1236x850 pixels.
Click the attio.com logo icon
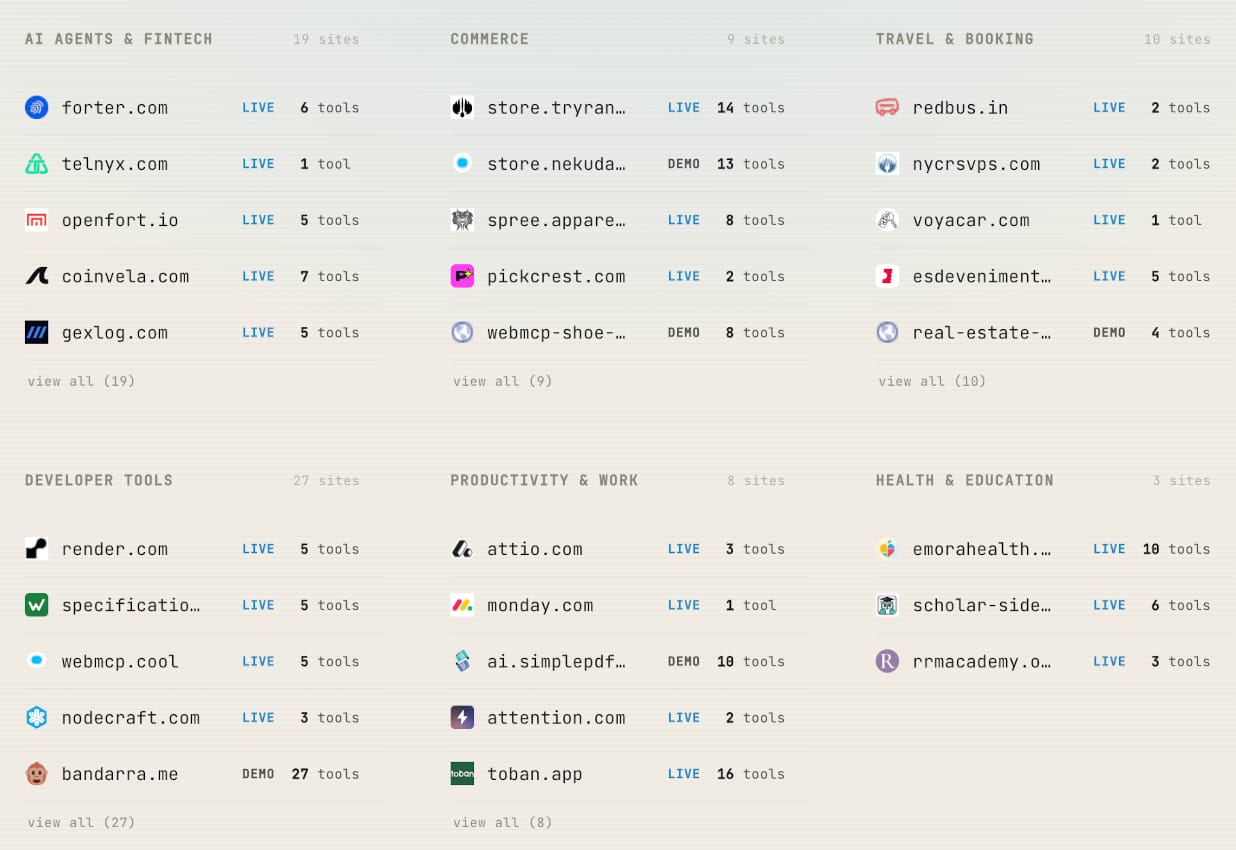(x=462, y=548)
